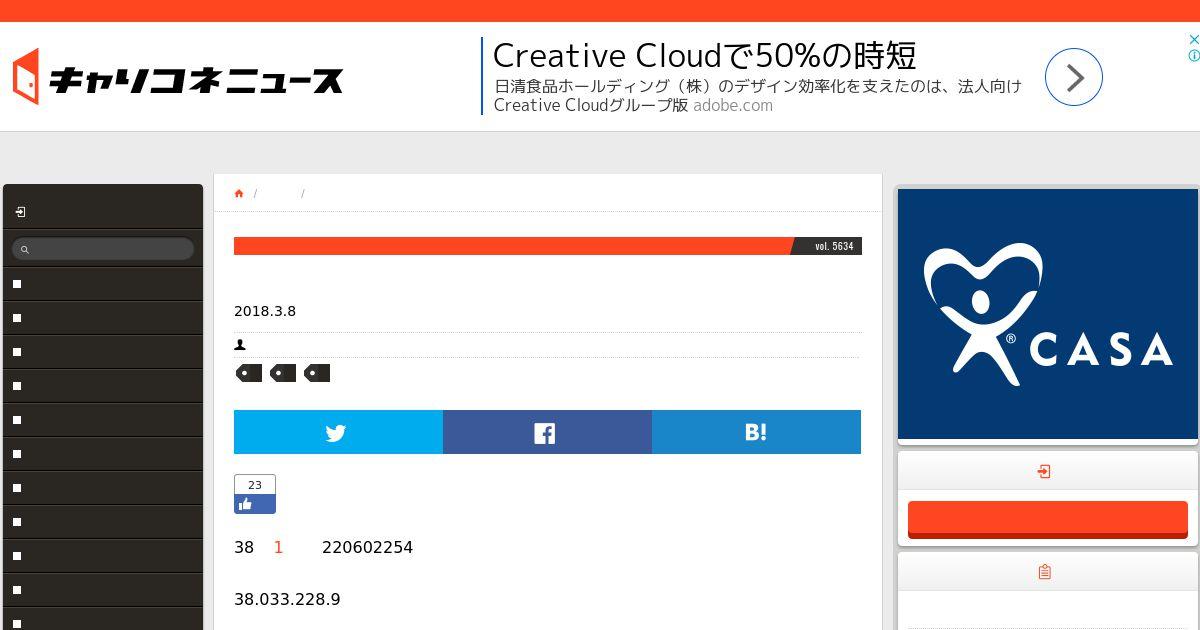Viewport: 1200px width, 630px height.
Task: Open the ad's circular arrow button
Action: click(x=1074, y=77)
